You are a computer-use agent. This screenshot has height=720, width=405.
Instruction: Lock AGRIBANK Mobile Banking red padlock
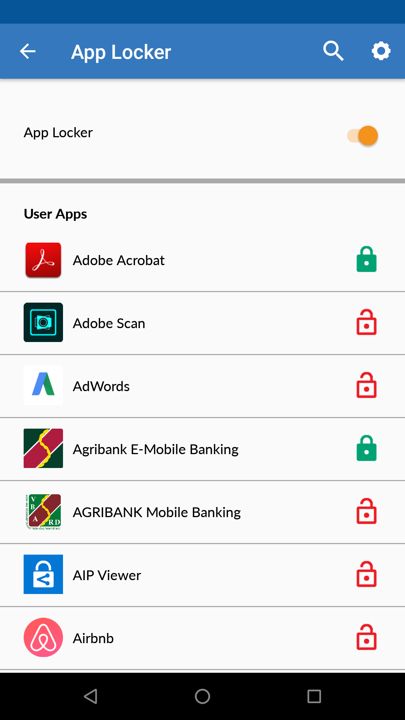click(x=366, y=512)
